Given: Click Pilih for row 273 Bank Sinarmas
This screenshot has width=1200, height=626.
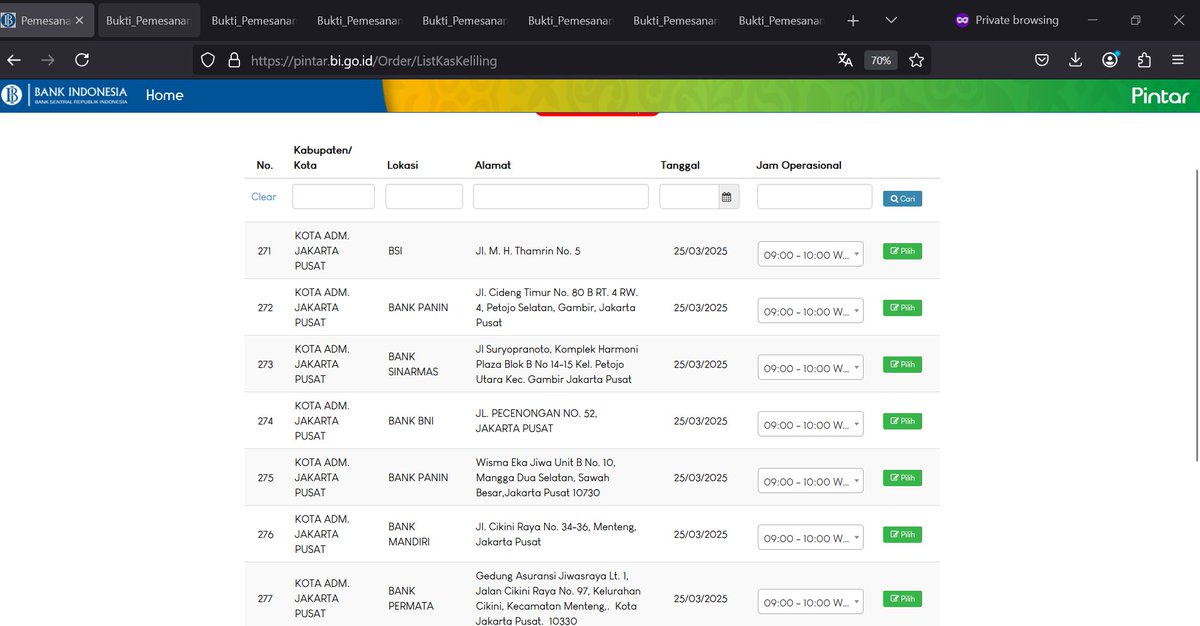Looking at the screenshot, I should pos(902,364).
